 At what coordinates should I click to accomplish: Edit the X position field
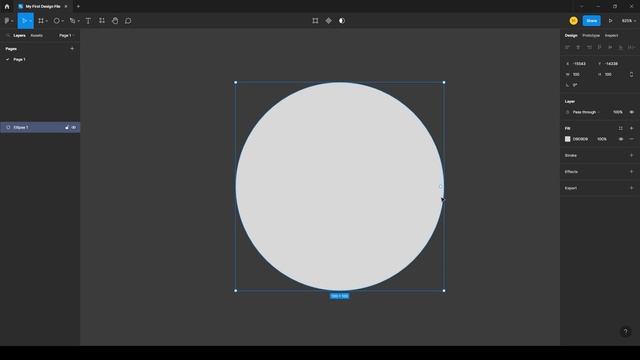coord(580,64)
